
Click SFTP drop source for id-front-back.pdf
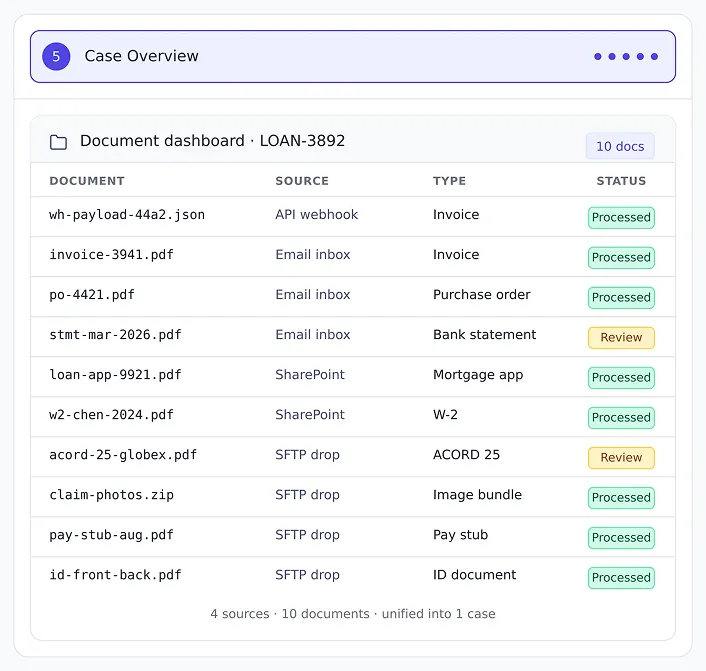(307, 575)
